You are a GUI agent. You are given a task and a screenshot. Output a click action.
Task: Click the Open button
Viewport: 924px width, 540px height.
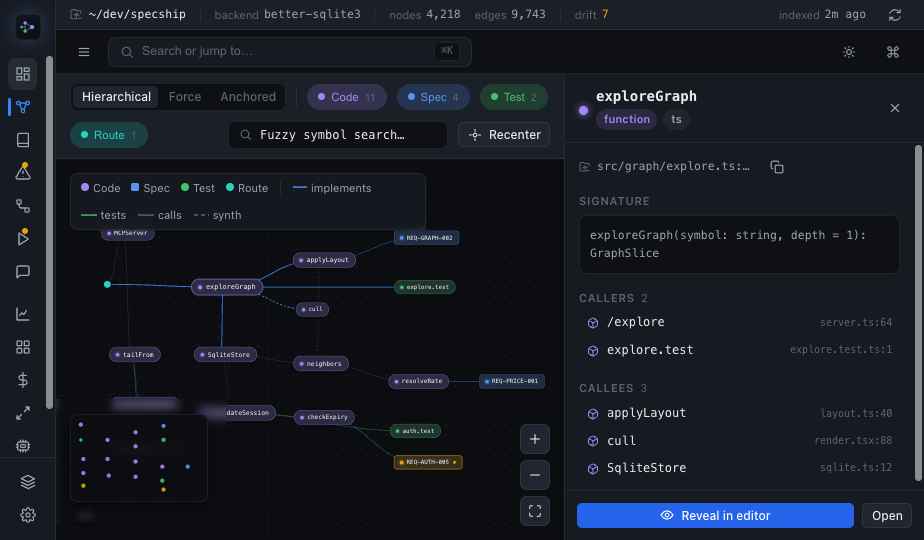pyautogui.click(x=887, y=516)
